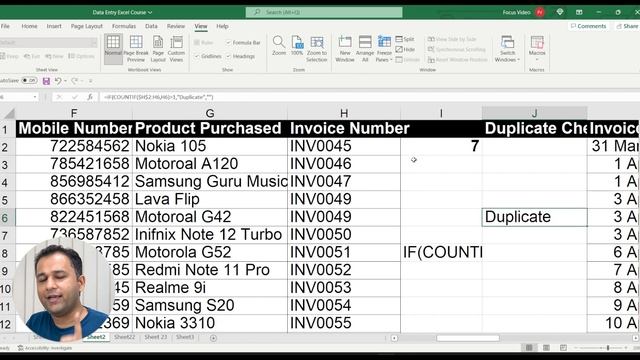This screenshot has width=640, height=360.
Task: Open the Name Box dropdown arrow
Action: coord(35,97)
